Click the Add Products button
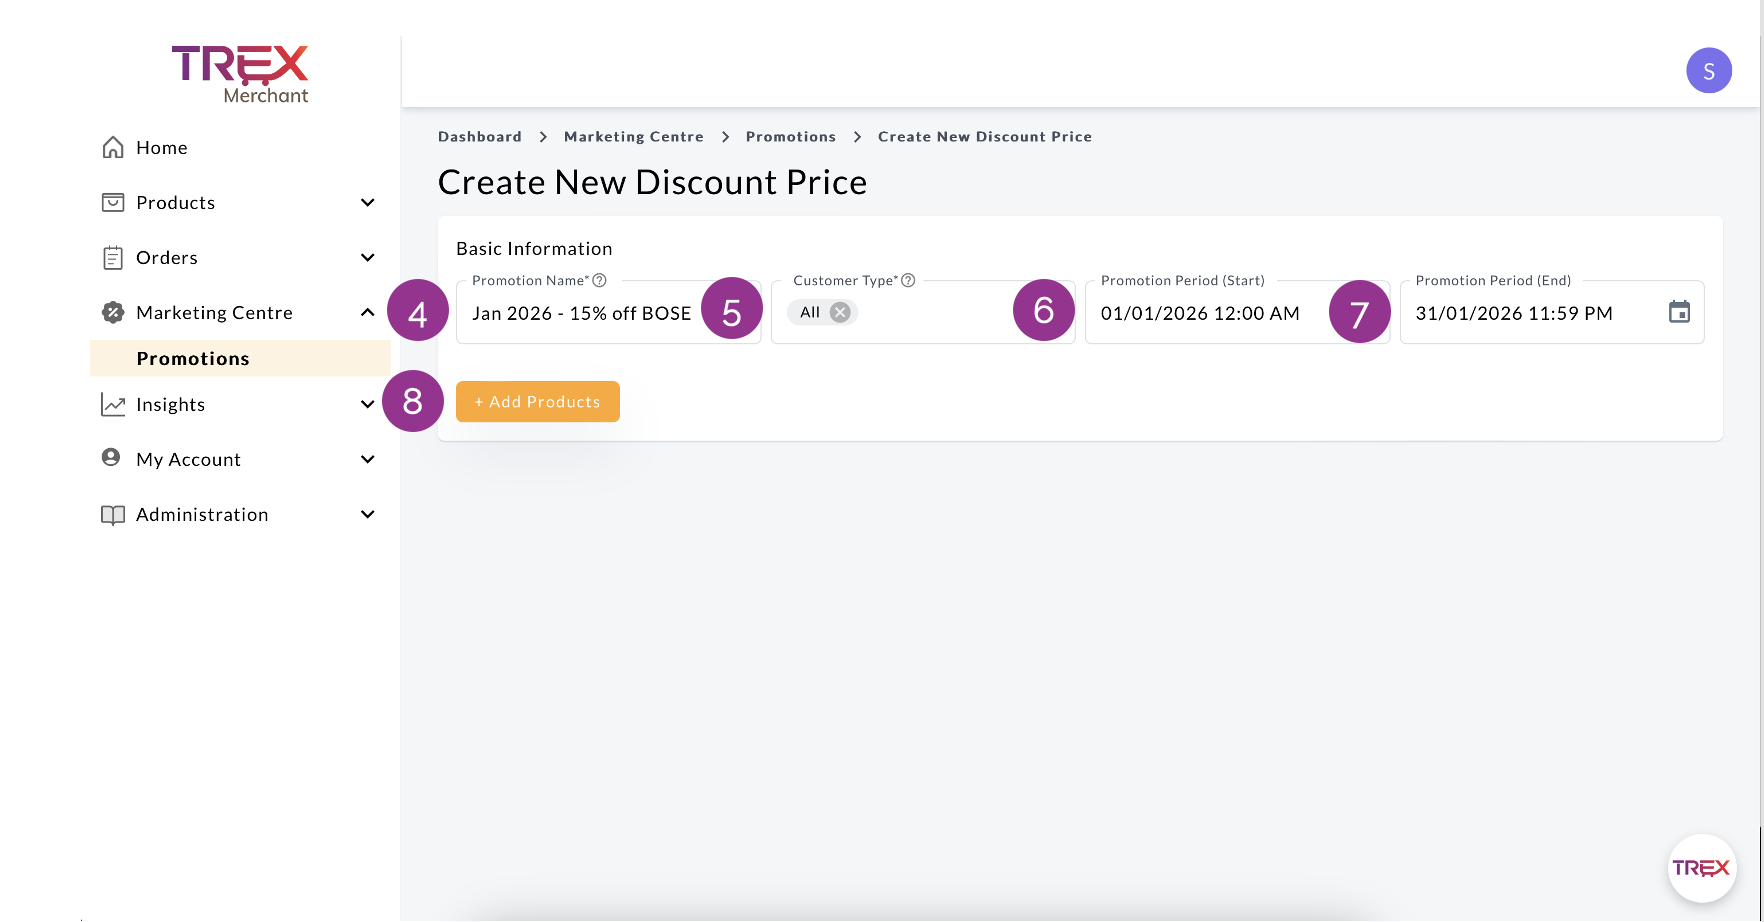Screen dimensions: 1764x922 [537, 402]
